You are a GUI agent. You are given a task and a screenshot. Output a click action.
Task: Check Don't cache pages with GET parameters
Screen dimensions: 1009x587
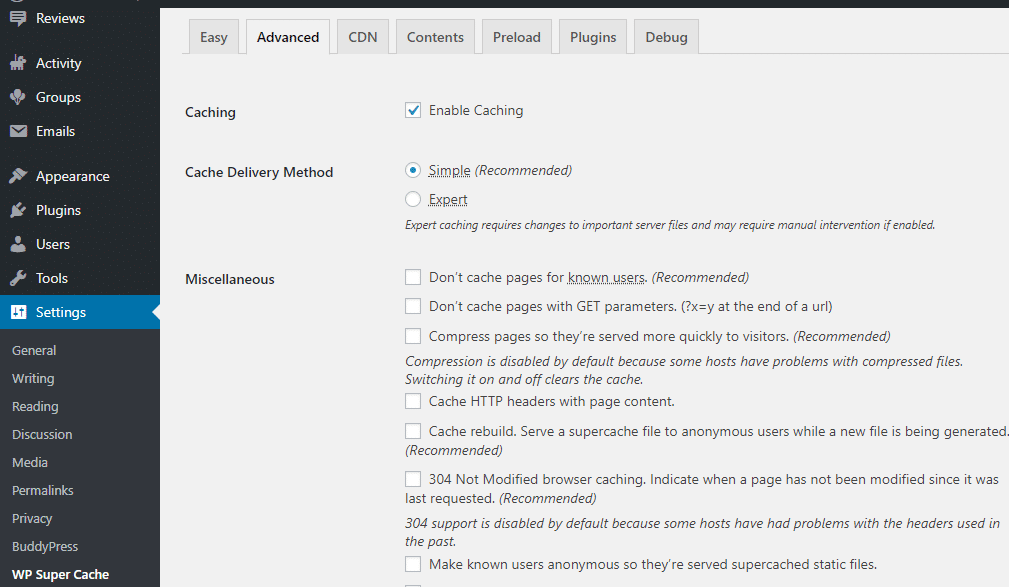click(x=413, y=306)
